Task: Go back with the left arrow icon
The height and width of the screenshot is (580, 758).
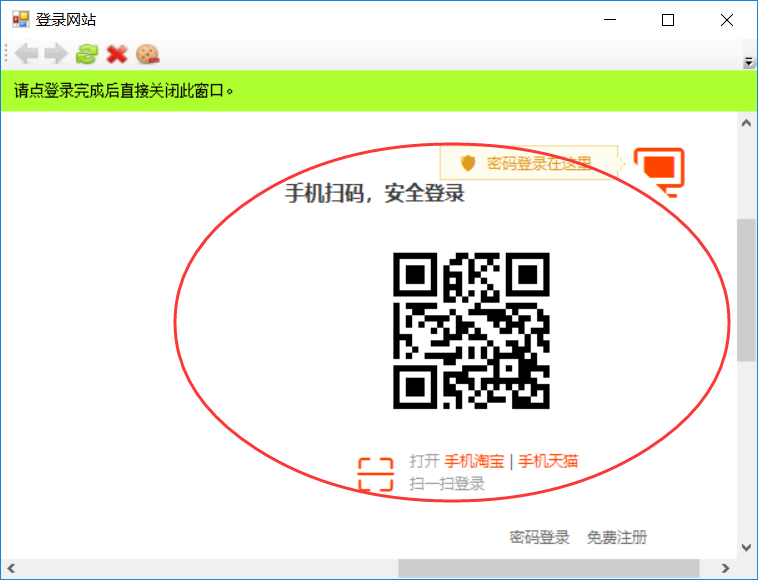Action: pos(26,54)
